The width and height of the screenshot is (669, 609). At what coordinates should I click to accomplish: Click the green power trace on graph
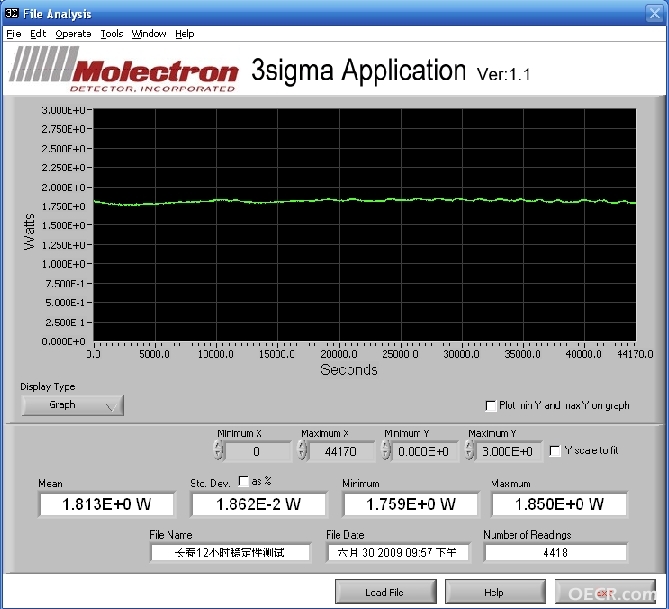(365, 200)
